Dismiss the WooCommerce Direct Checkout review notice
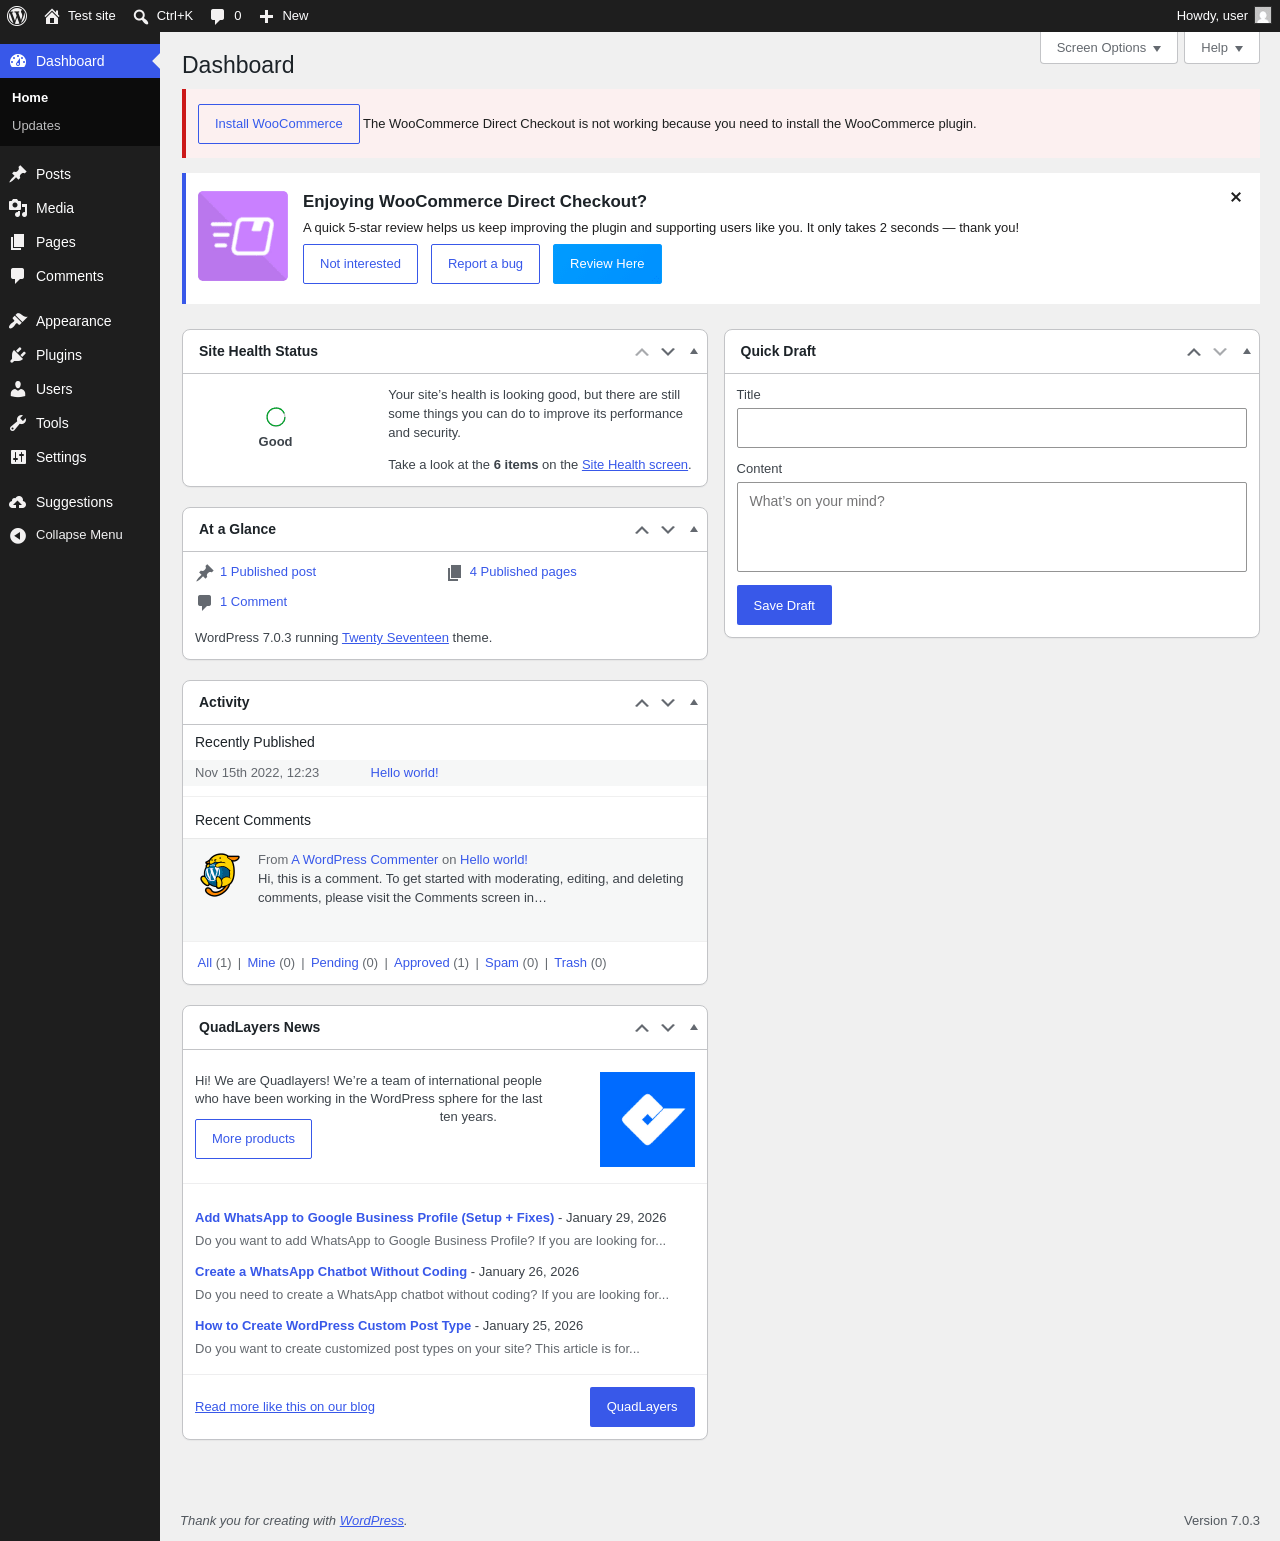Image resolution: width=1280 pixels, height=1541 pixels. tap(1236, 197)
